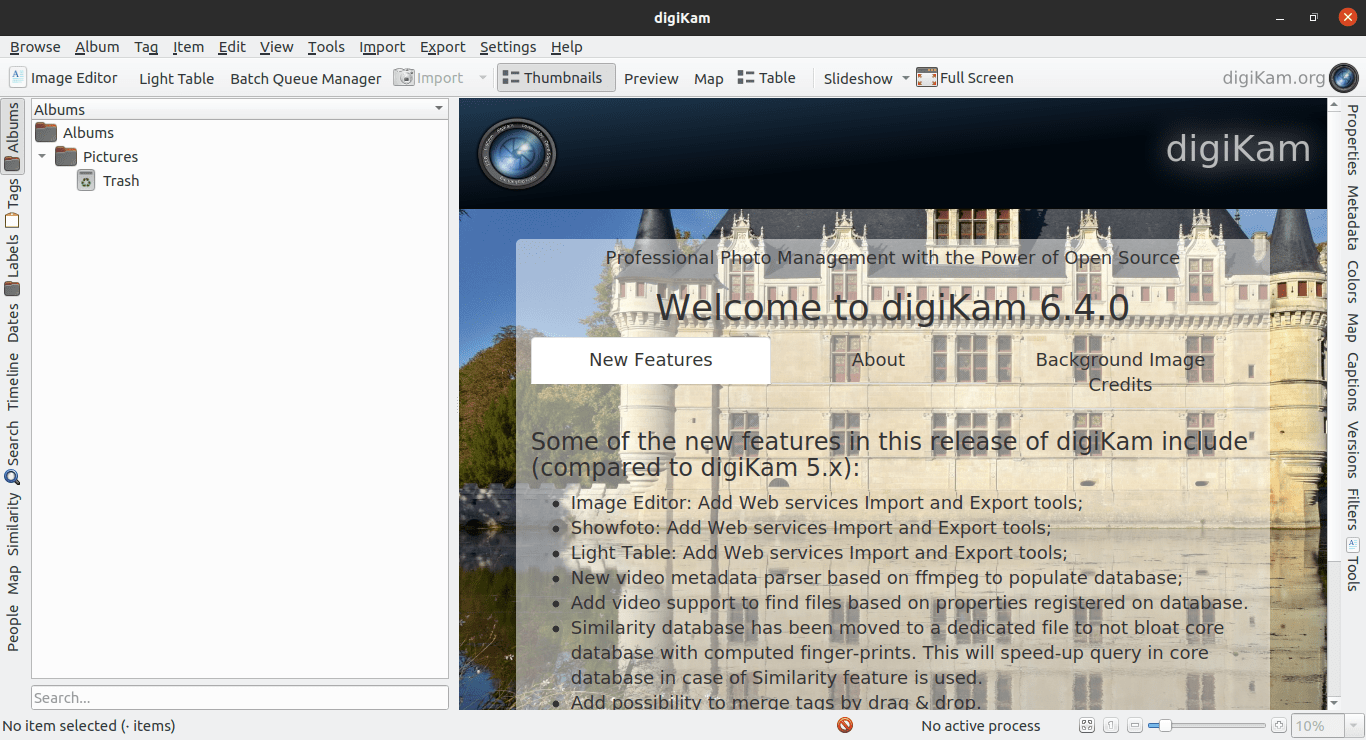The image size is (1366, 740).
Task: Open the Settings menu
Action: pyautogui.click(x=508, y=47)
